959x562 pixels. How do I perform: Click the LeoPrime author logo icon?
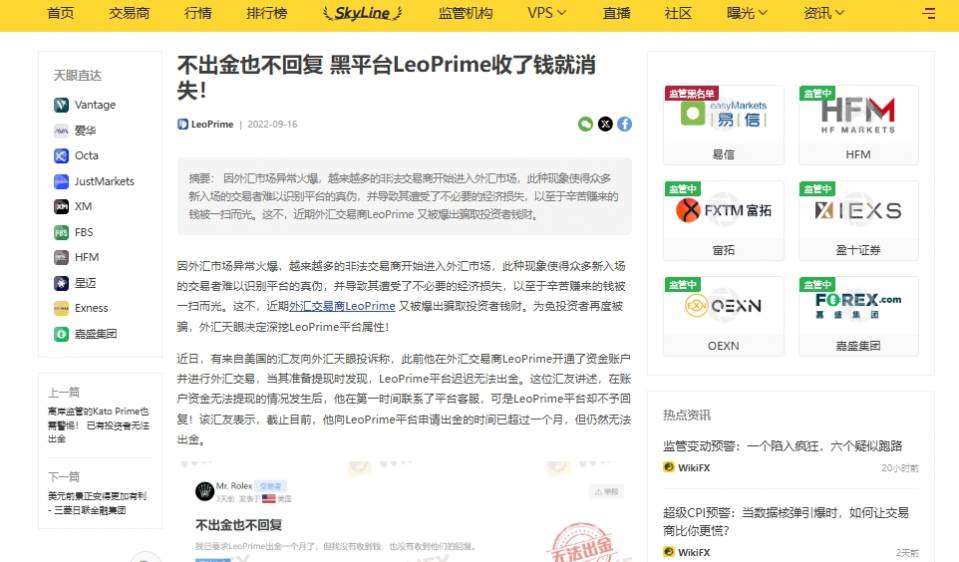click(182, 124)
